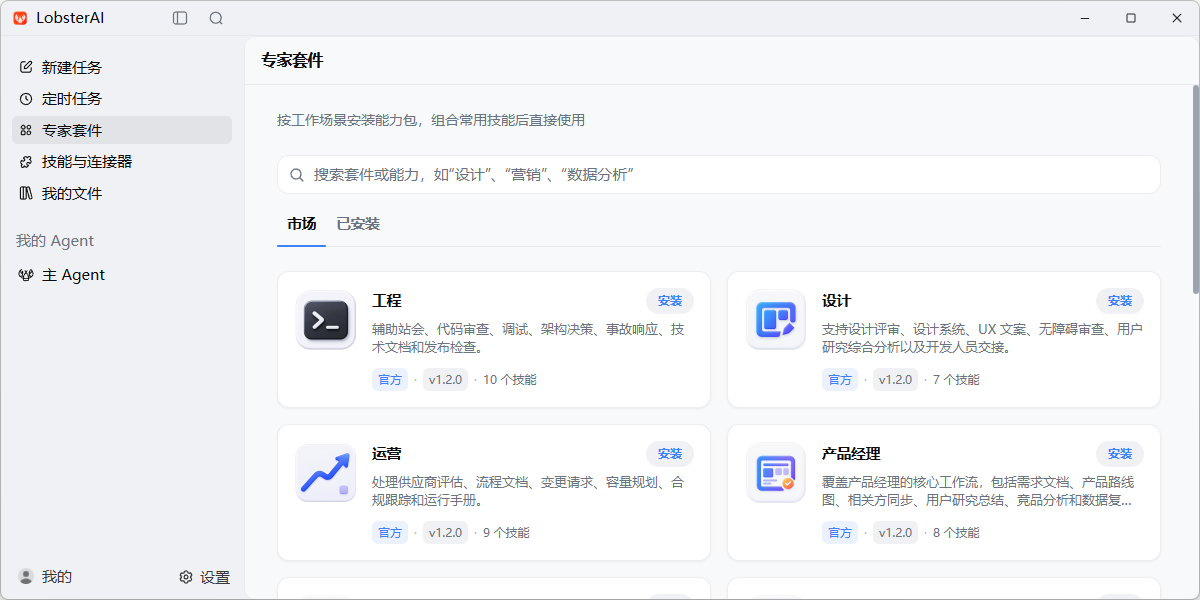Install the 产品经理 package

[x=1120, y=454]
